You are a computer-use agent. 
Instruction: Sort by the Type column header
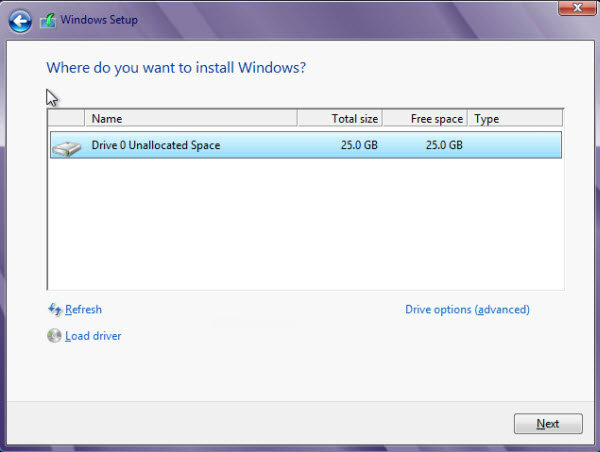coord(515,119)
